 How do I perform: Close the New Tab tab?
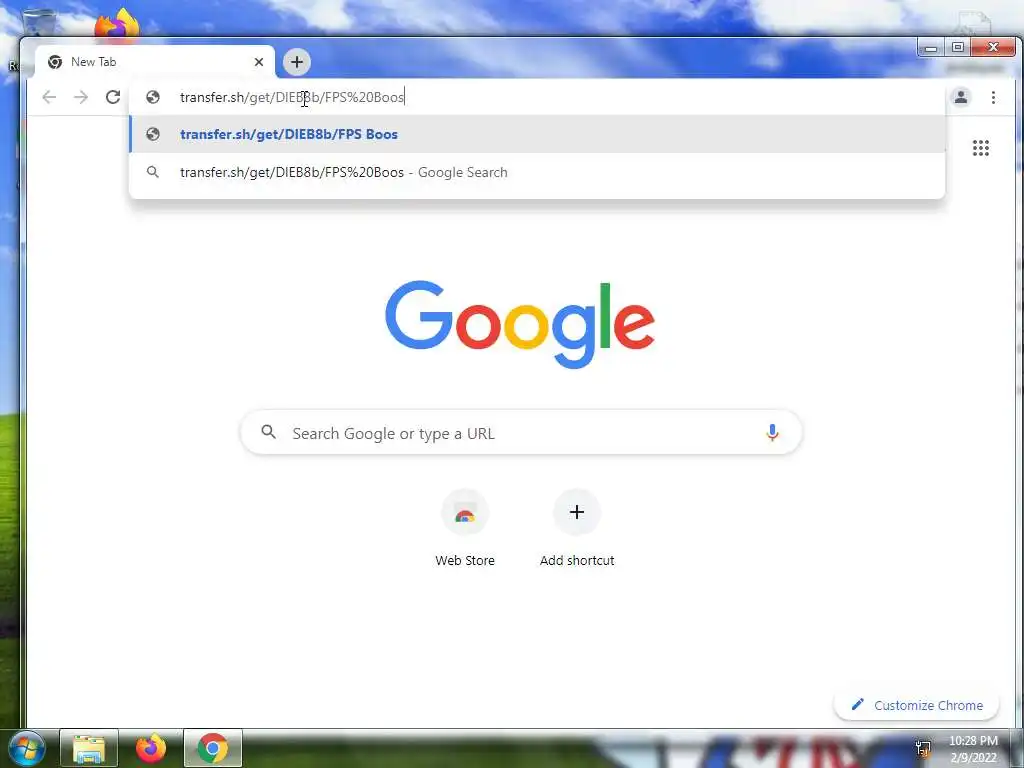tap(259, 62)
